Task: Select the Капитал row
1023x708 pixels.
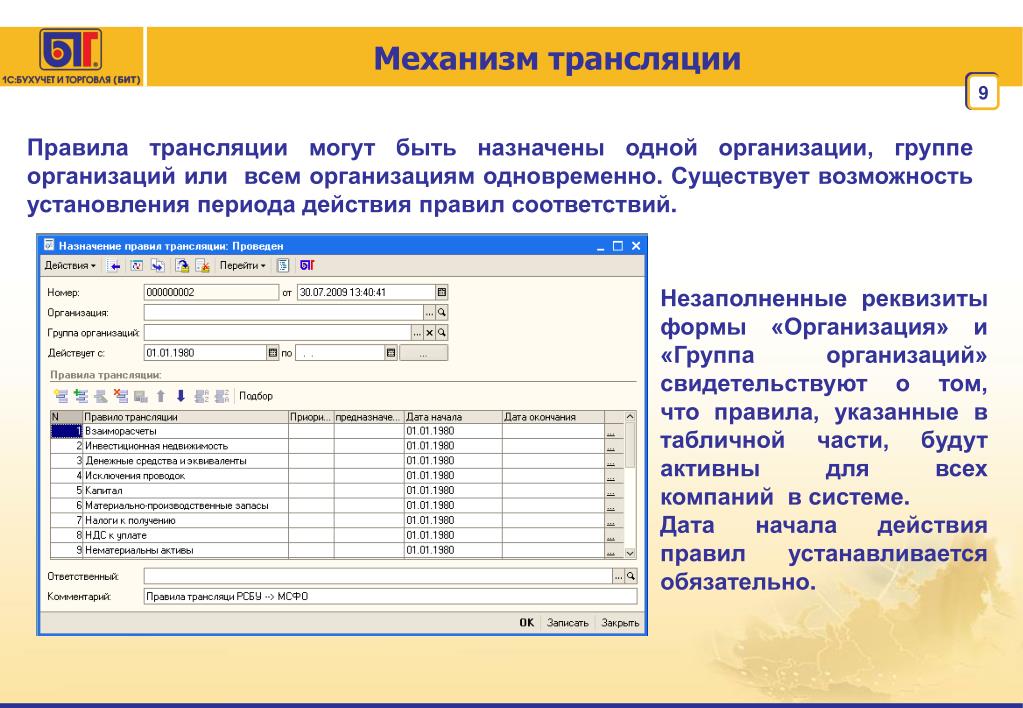Action: click(x=337, y=491)
